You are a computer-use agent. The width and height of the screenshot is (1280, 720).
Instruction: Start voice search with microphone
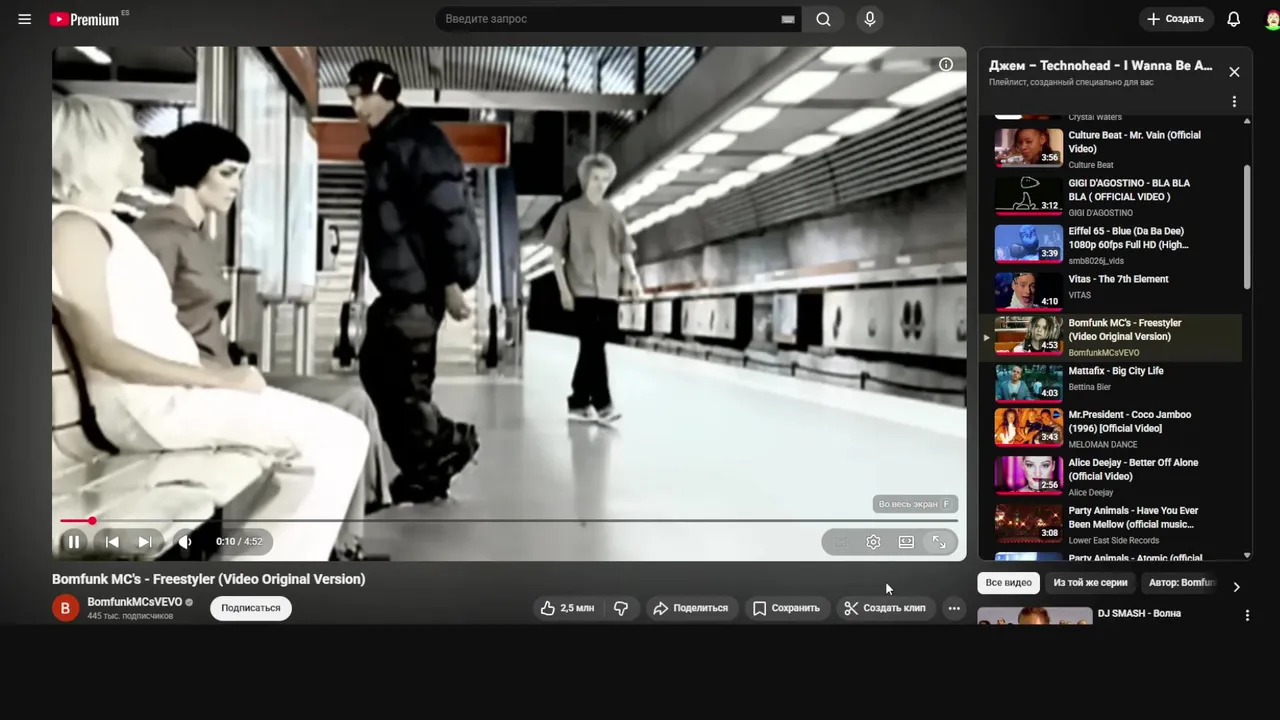870,19
